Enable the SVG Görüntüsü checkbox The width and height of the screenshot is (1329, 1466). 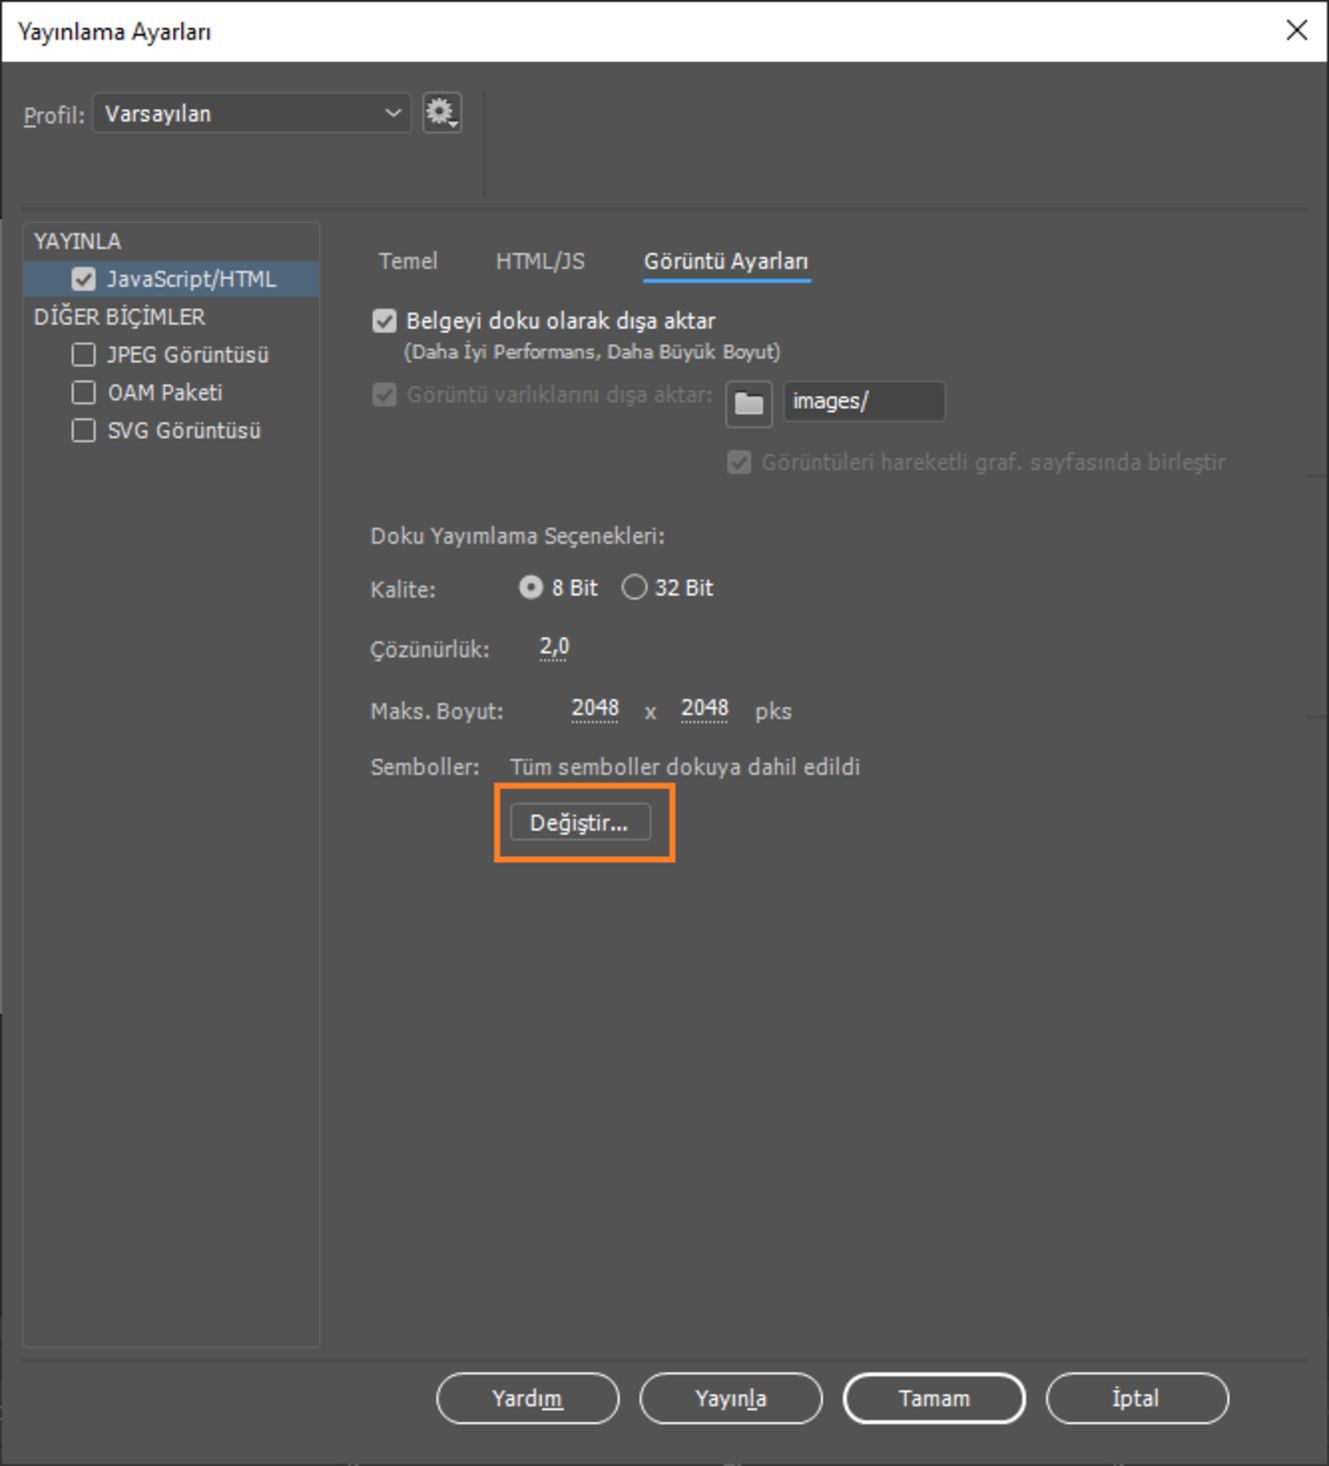84,431
